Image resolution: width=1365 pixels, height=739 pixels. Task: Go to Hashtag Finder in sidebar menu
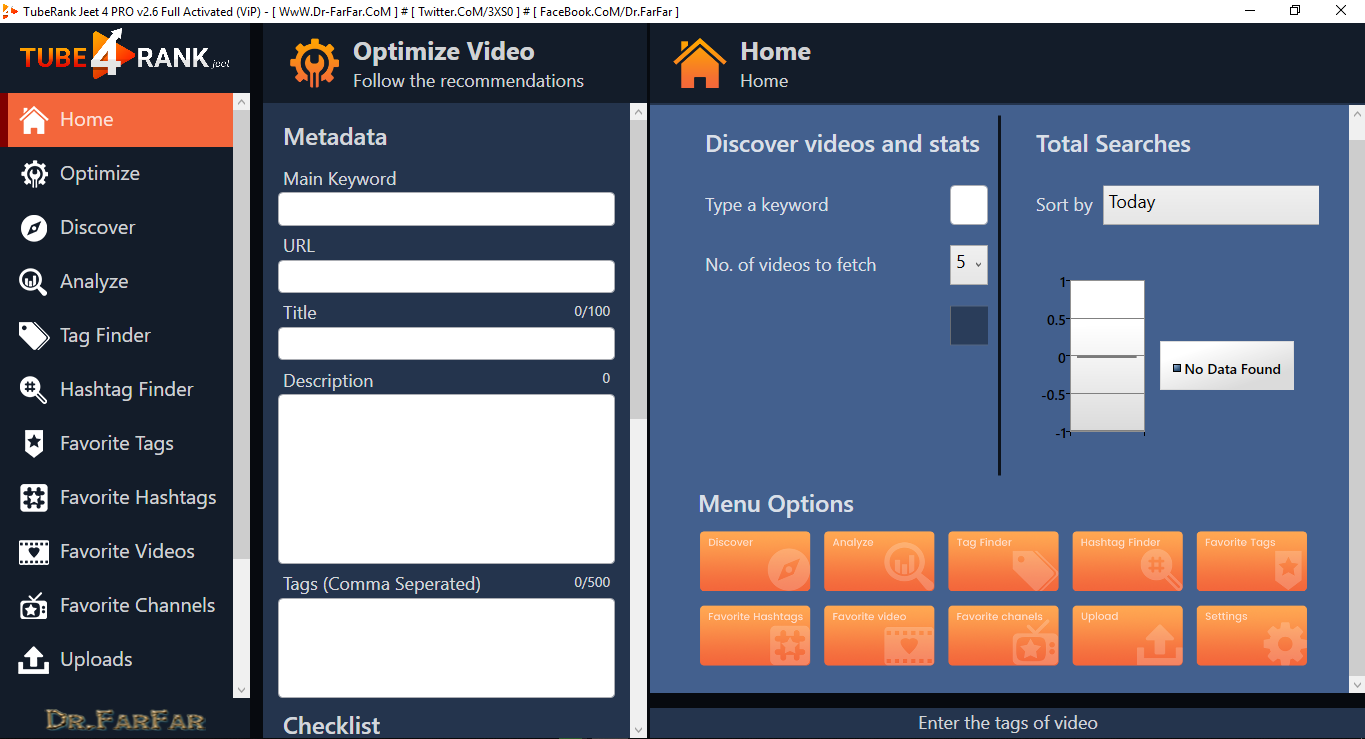117,390
